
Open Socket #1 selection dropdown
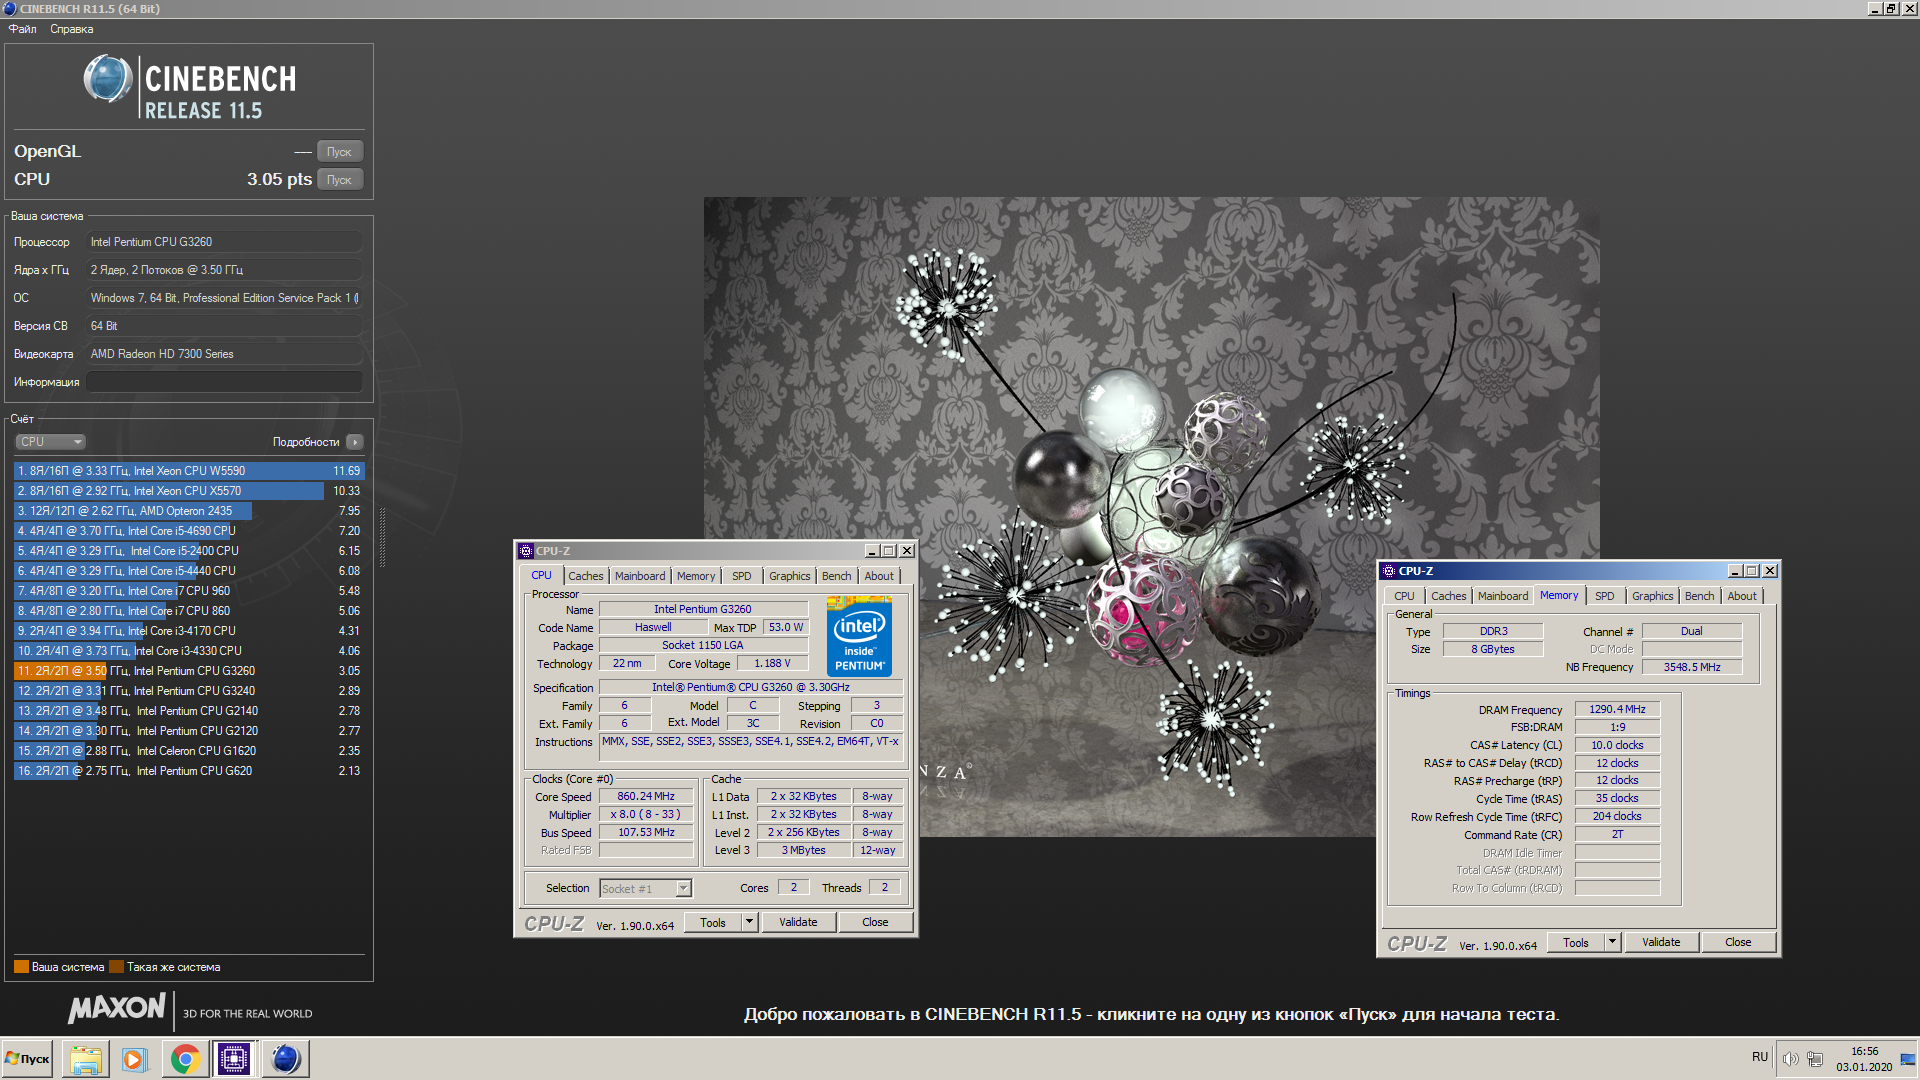645,889
